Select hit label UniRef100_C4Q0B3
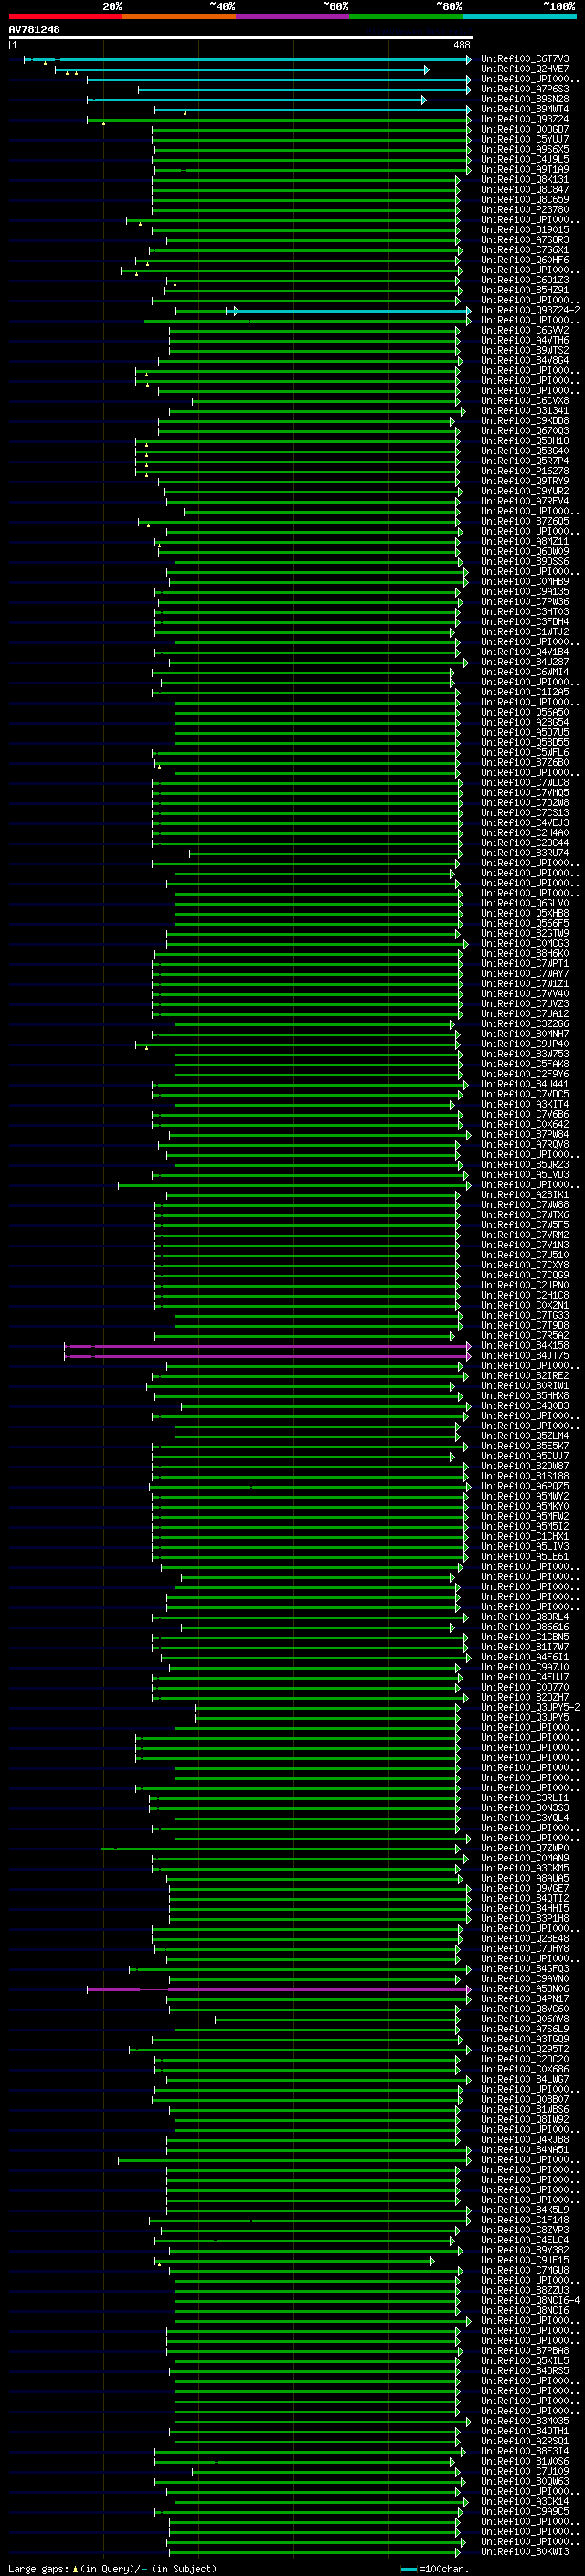585x2576 pixels. 524,1406
